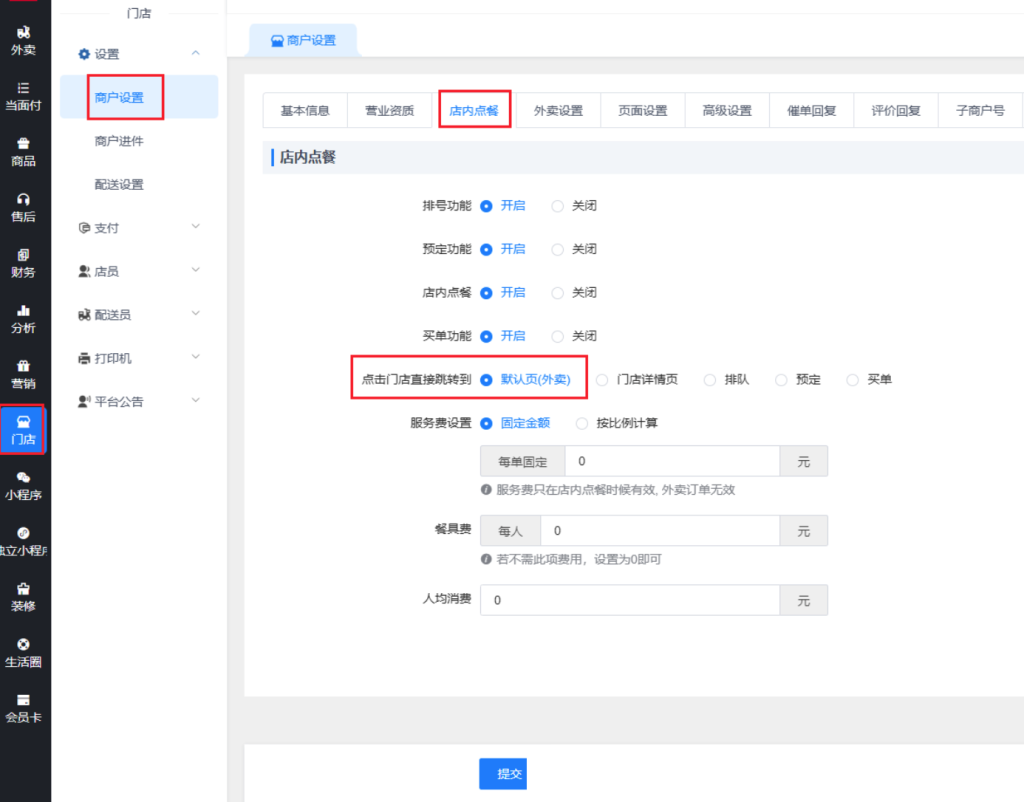Focus the 人均消费 input field
Screen dimensions: 1024x802
[630, 600]
